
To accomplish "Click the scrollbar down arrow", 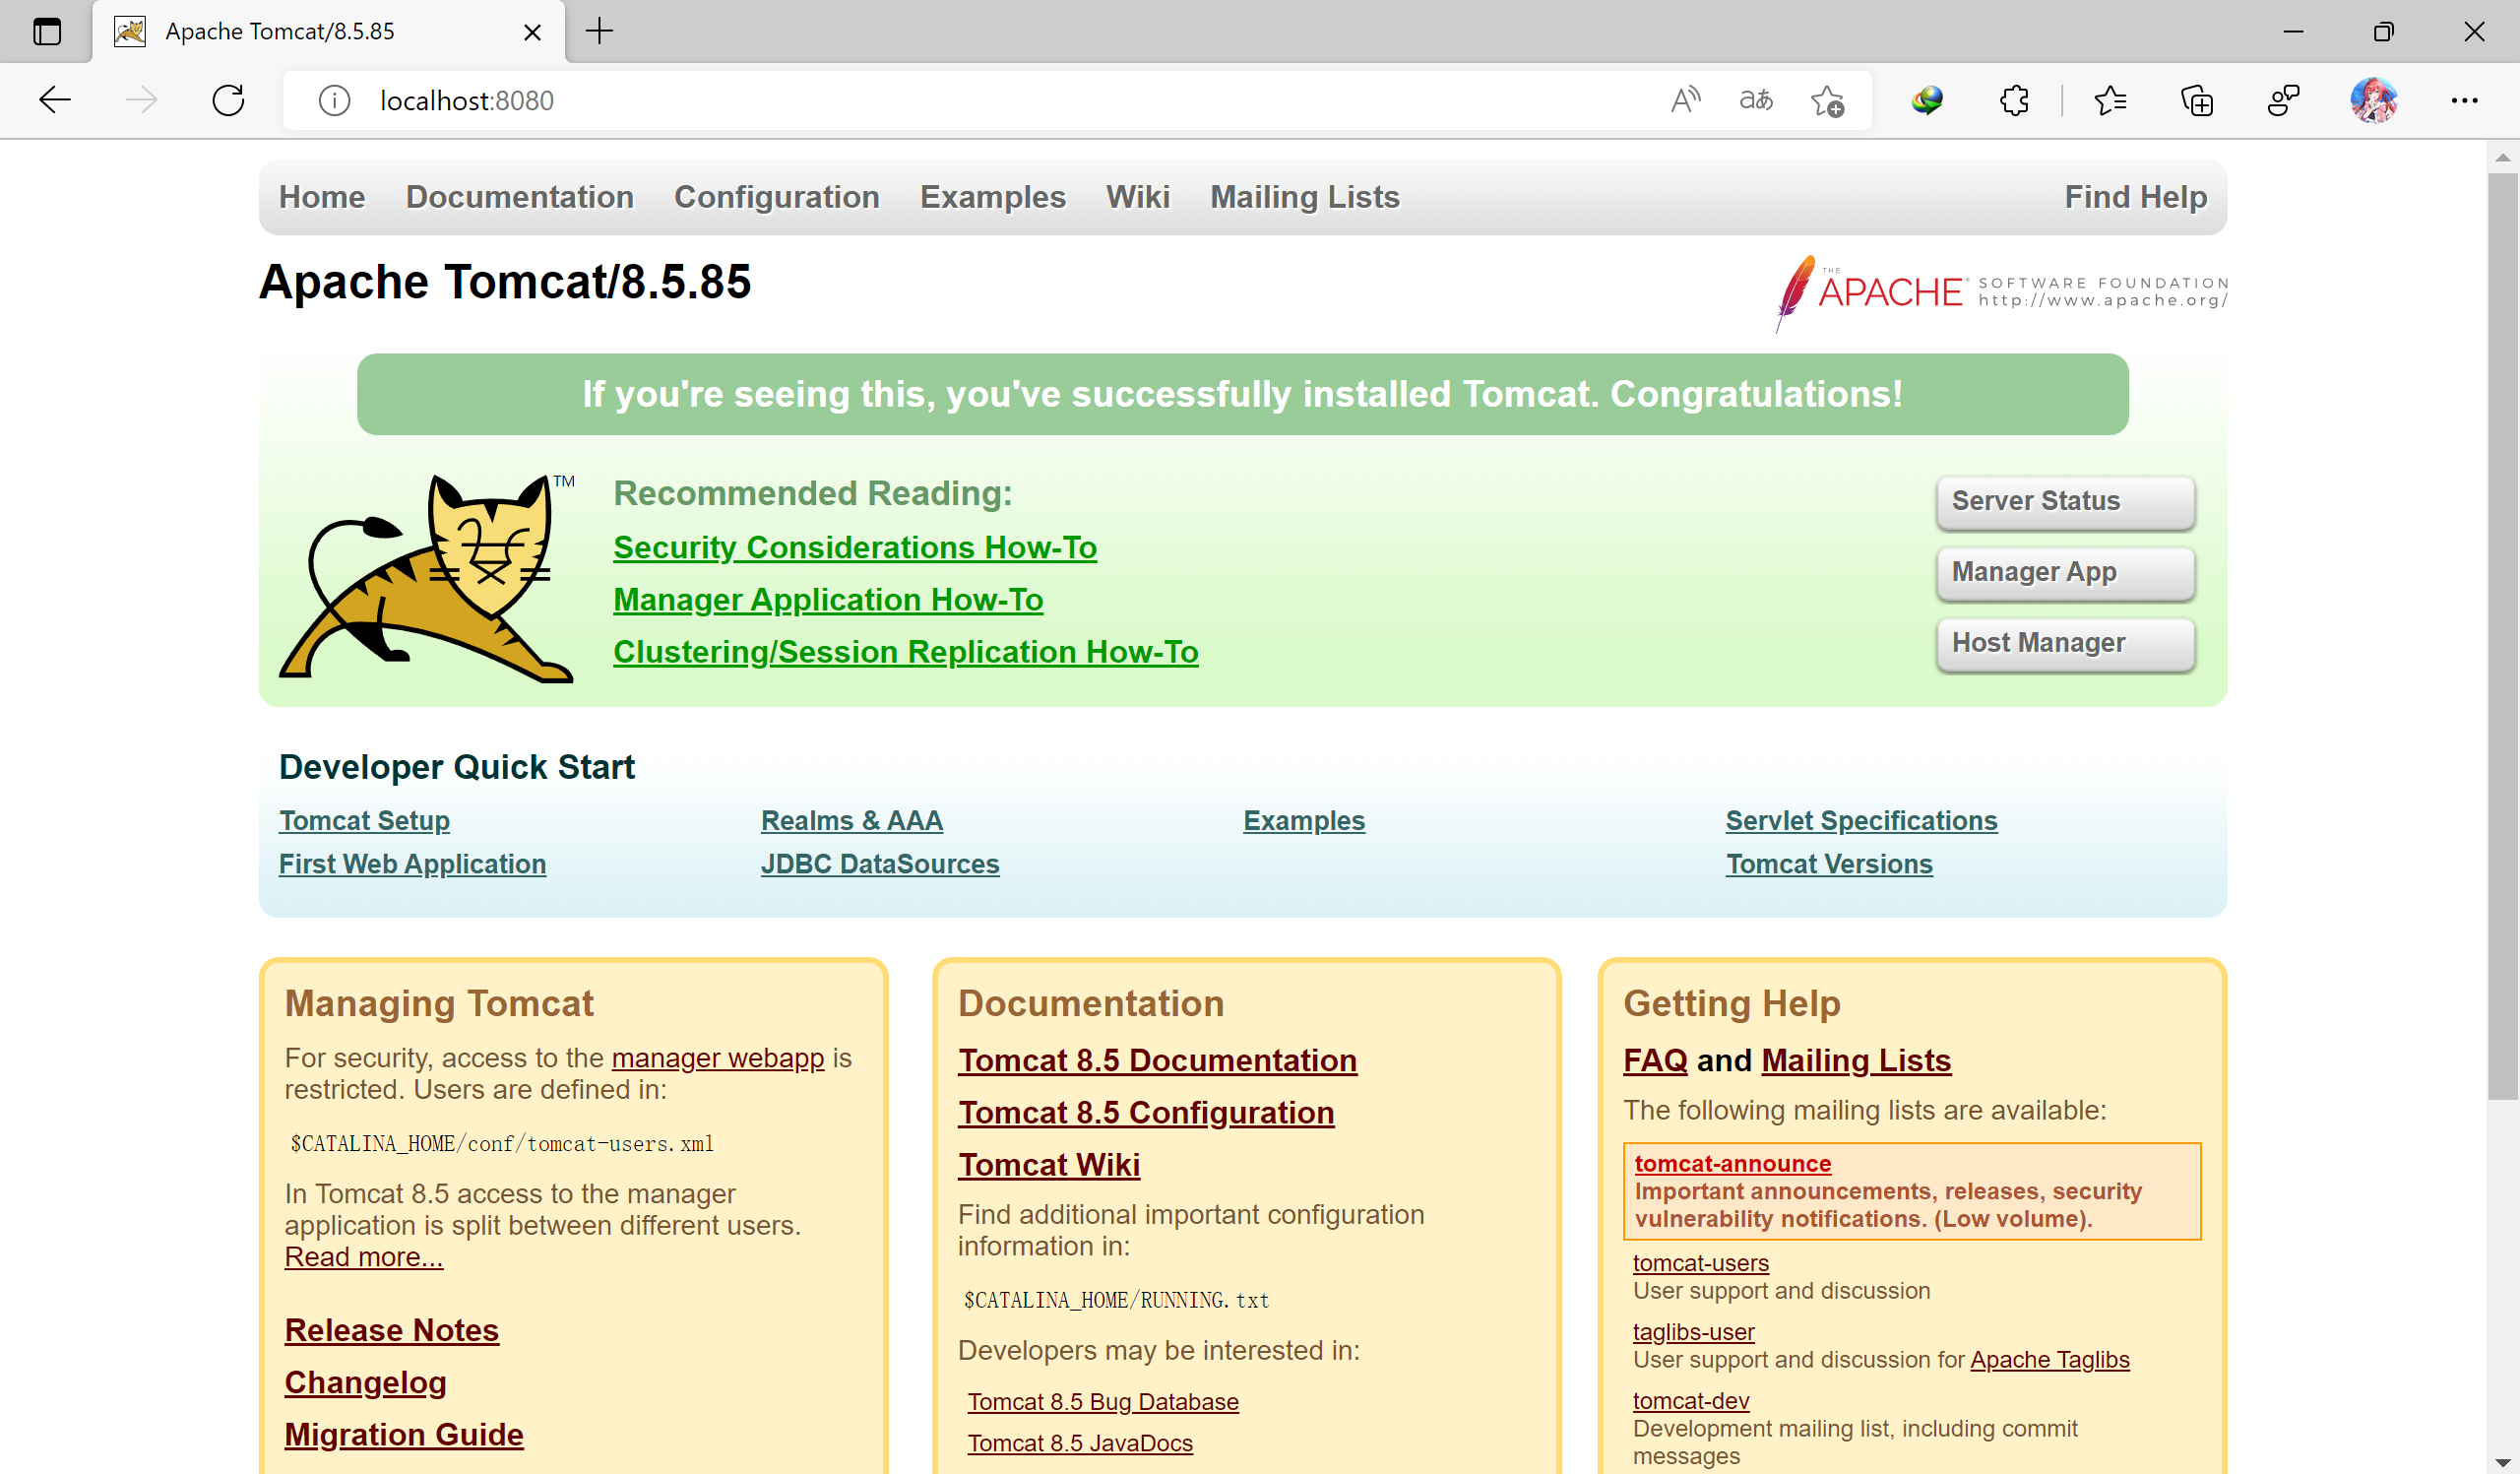I will [2503, 1463].
